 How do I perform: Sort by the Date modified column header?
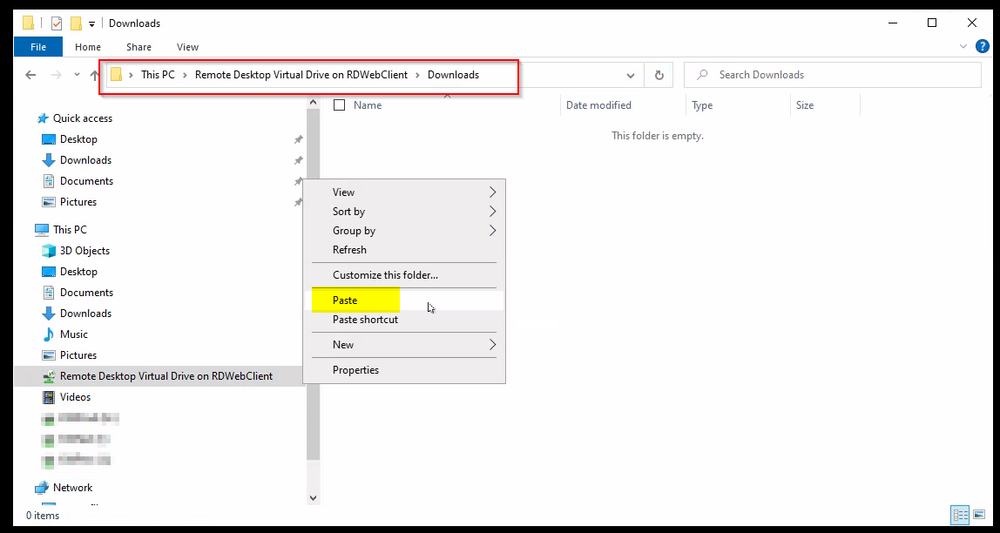[x=598, y=105]
